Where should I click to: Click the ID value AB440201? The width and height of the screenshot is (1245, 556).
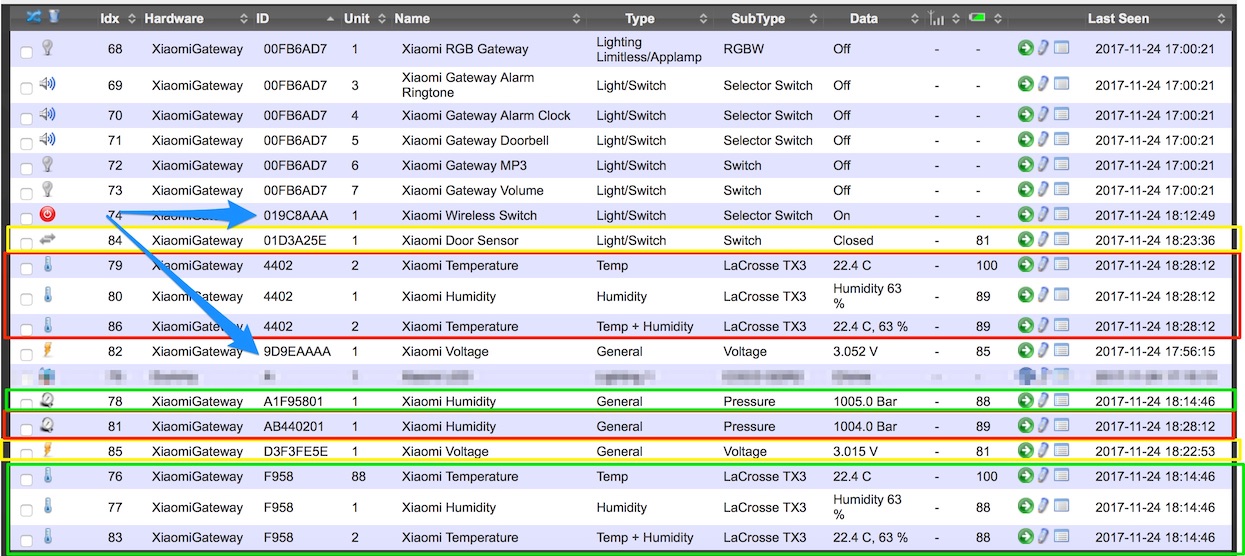tap(295, 426)
